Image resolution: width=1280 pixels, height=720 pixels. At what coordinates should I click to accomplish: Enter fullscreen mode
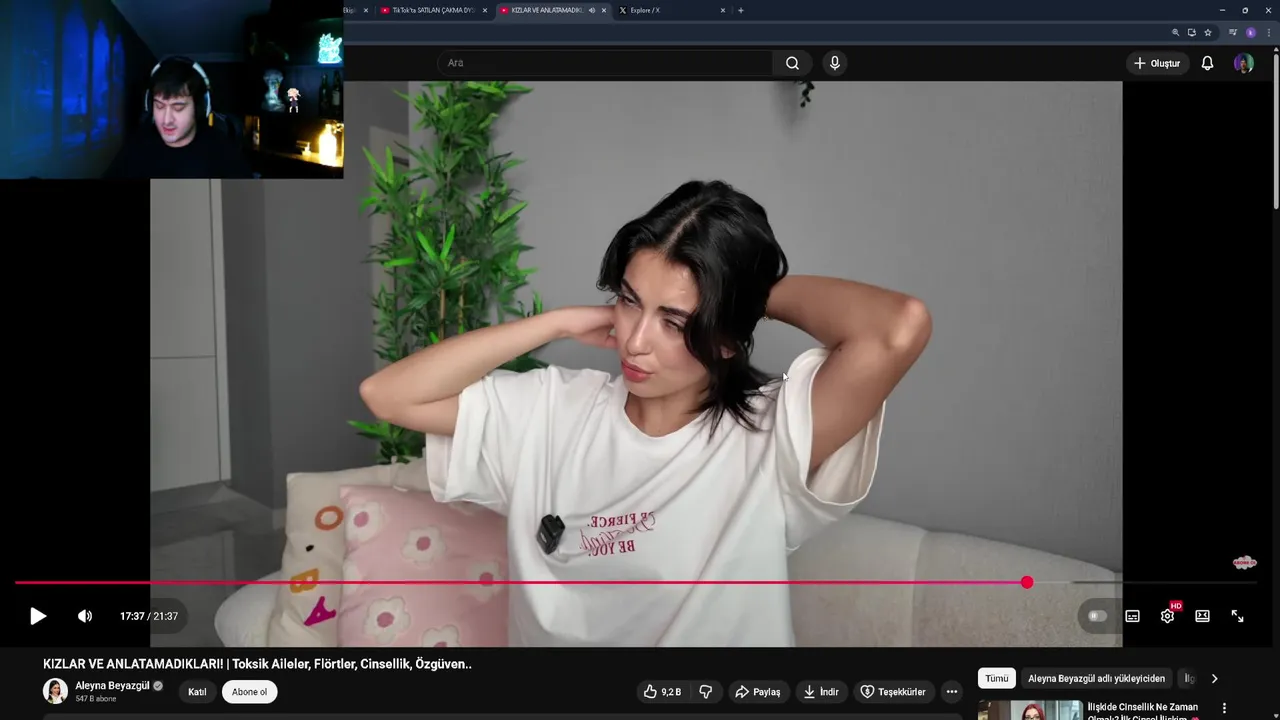(1237, 616)
